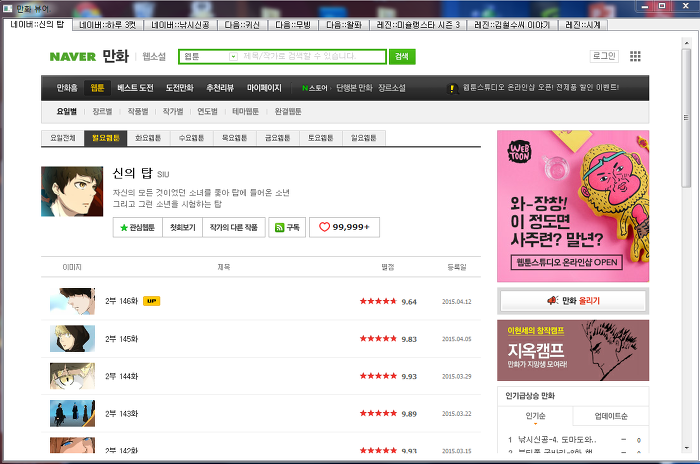Click 도전만화 in the navigation bar
The height and width of the screenshot is (464, 700).
(179, 88)
